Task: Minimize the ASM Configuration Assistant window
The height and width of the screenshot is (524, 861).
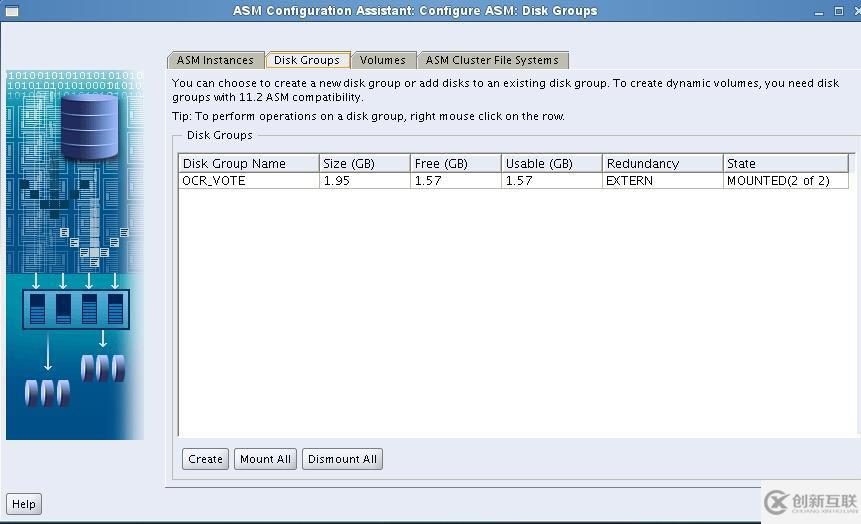Action: pyautogui.click(x=819, y=11)
